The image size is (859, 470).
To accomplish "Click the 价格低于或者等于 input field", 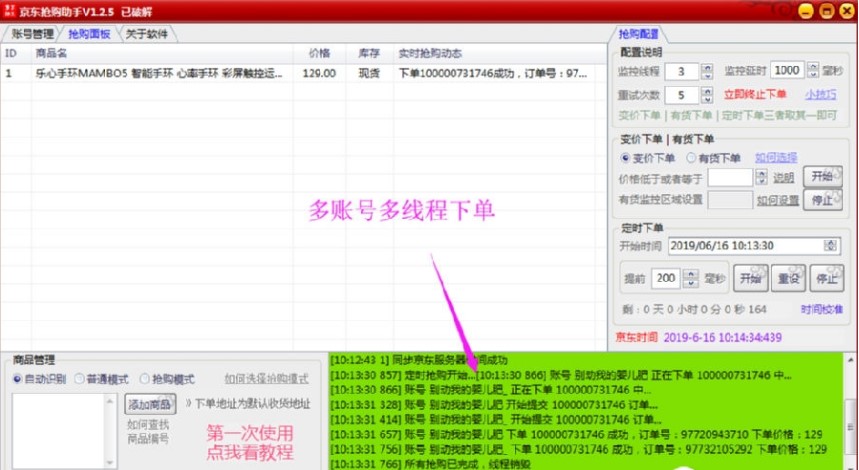I will pyautogui.click(x=730, y=177).
